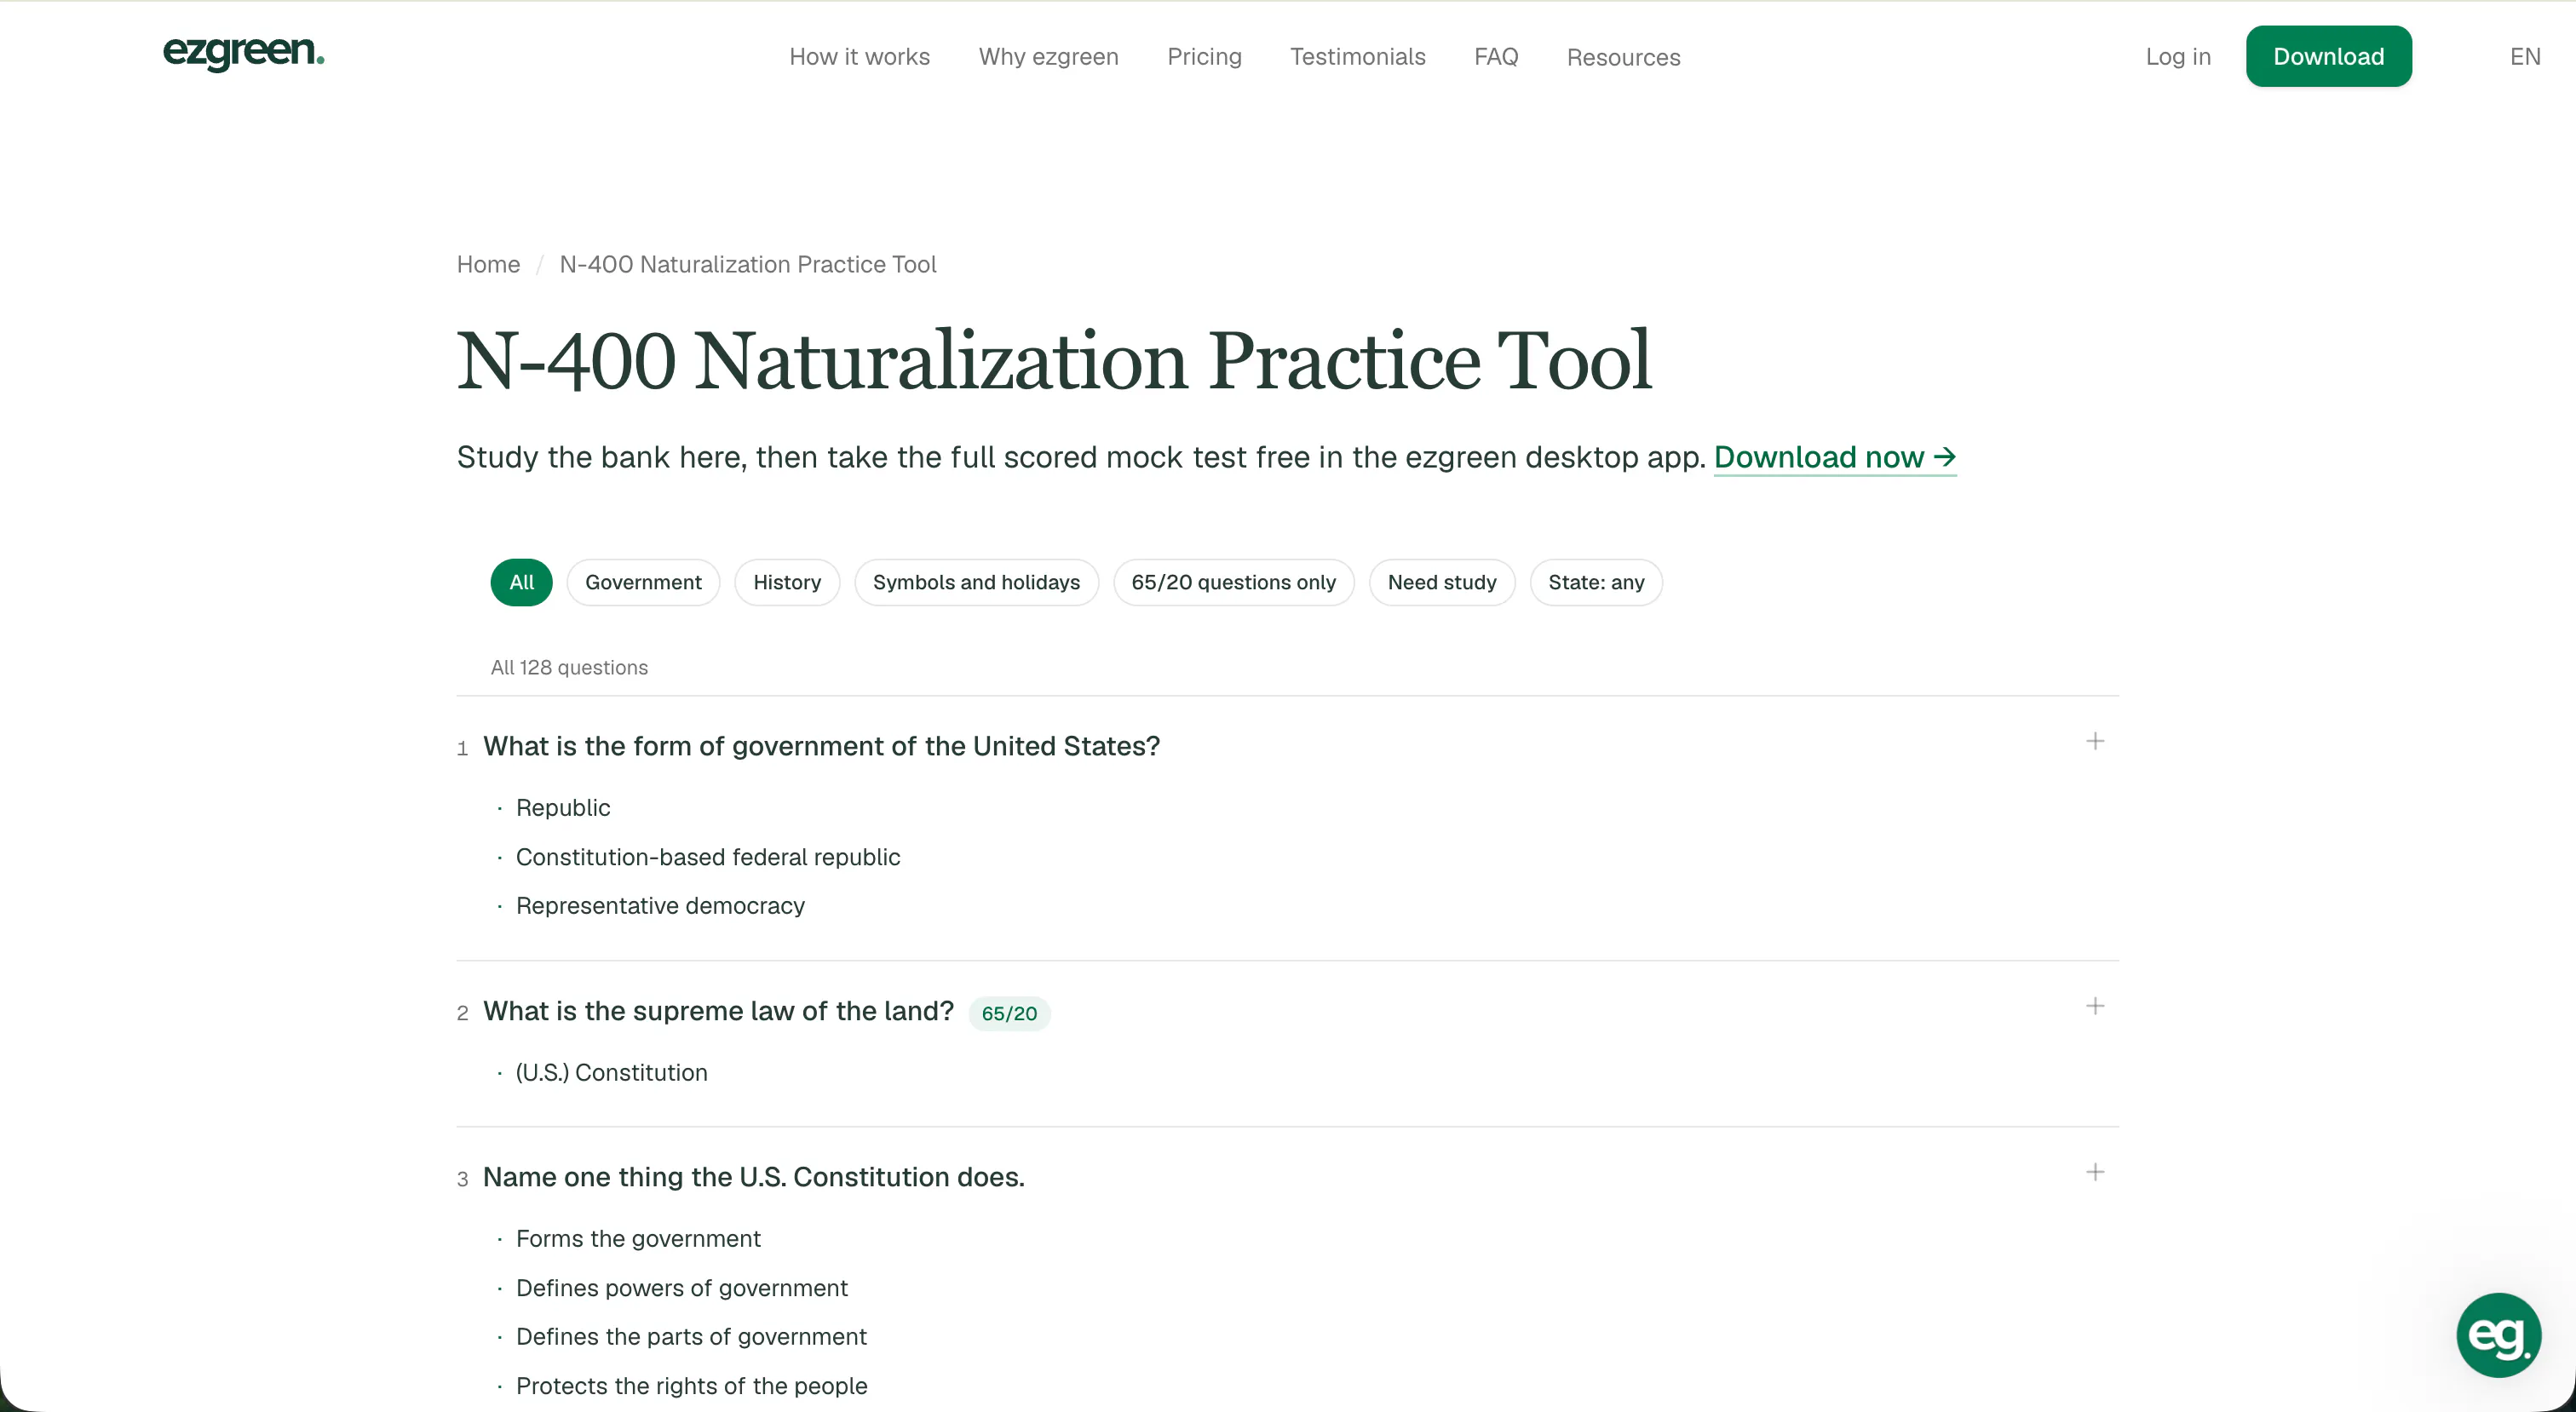2576x1412 pixels.
Task: Click the question 'What is the supreme law of the land?'
Action: (x=718, y=1011)
